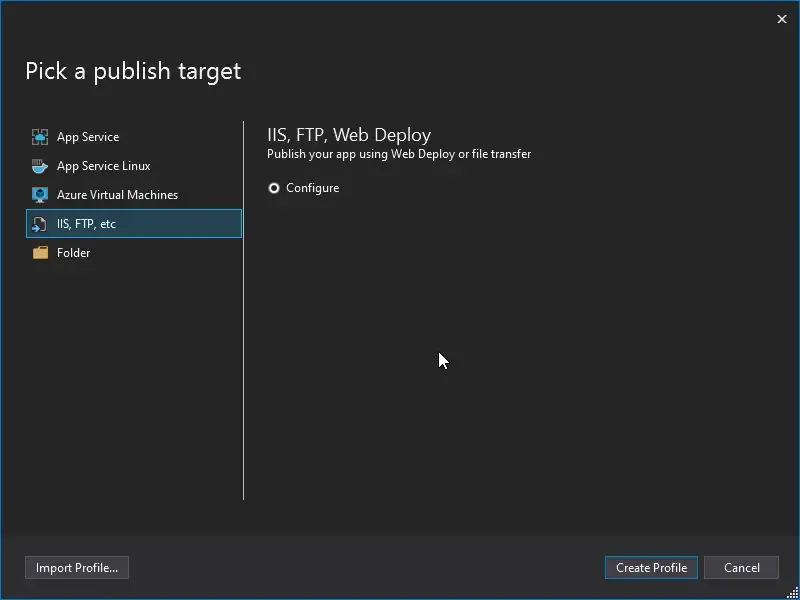Click the Web Deploy description text
The width and height of the screenshot is (800, 600).
click(398, 153)
